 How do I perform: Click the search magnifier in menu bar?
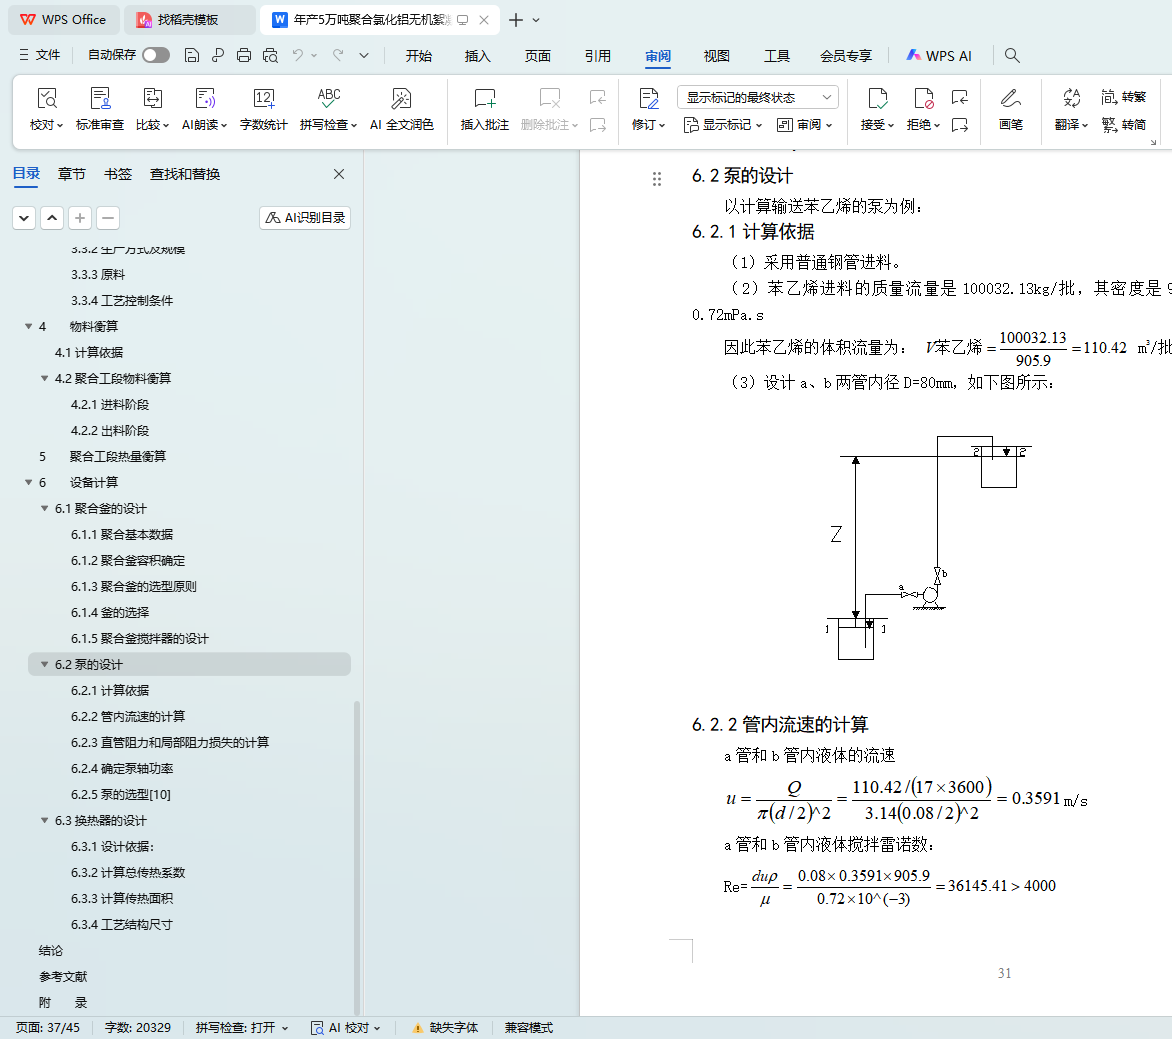pyautogui.click(x=1012, y=56)
